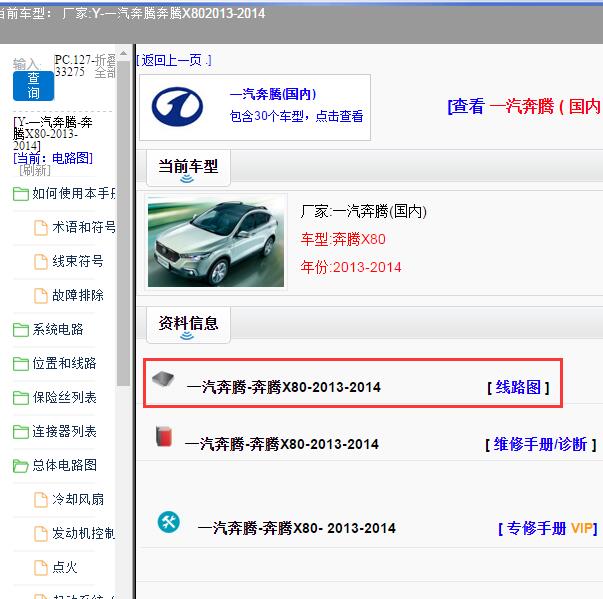Screen dimensions: 603x599
Task: Click the 一汽奔腾-奔腾X80-2013-2014 repair manual row text
Action: 282,444
